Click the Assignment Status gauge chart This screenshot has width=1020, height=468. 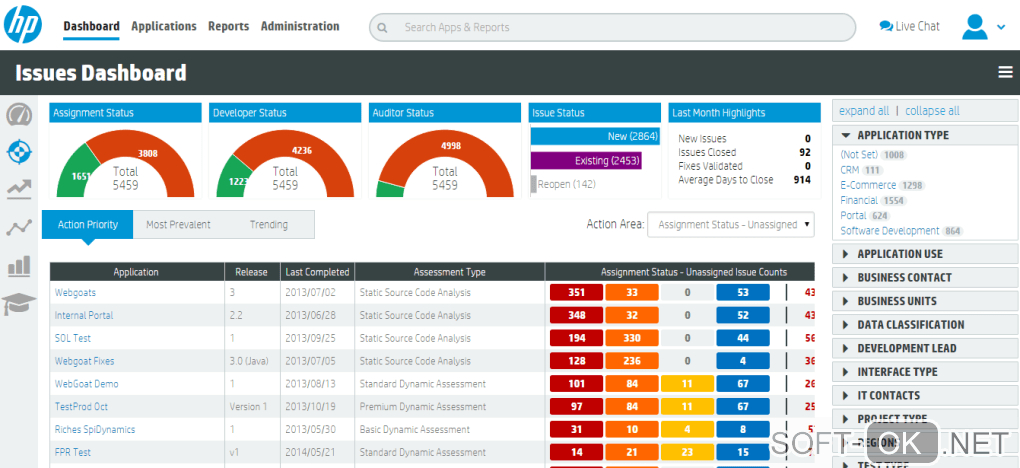point(126,163)
